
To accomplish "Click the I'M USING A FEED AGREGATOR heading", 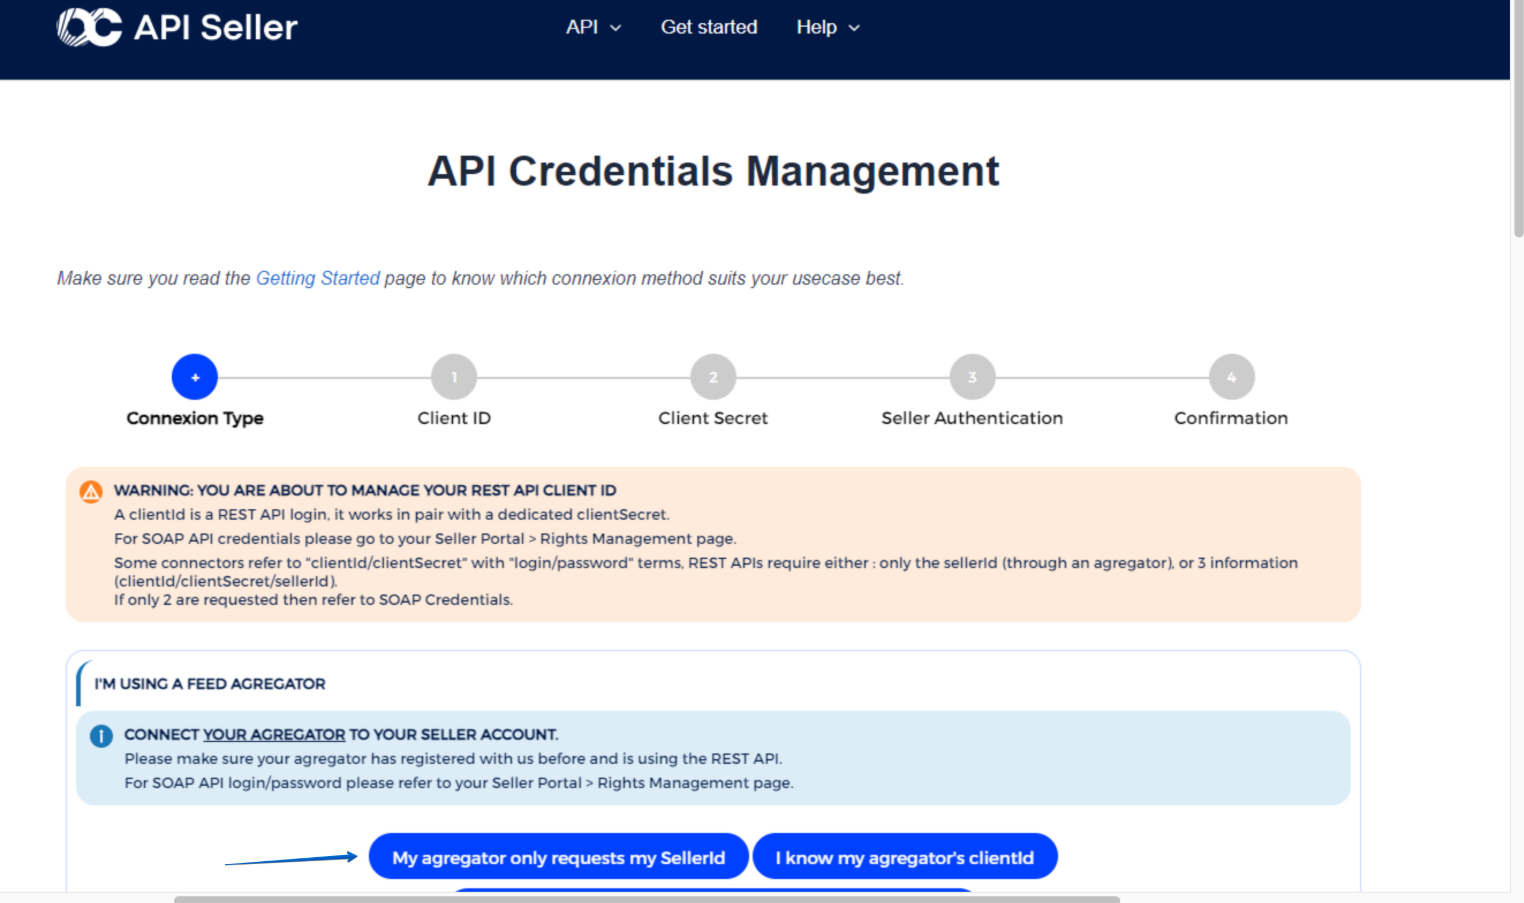I will 210,684.
